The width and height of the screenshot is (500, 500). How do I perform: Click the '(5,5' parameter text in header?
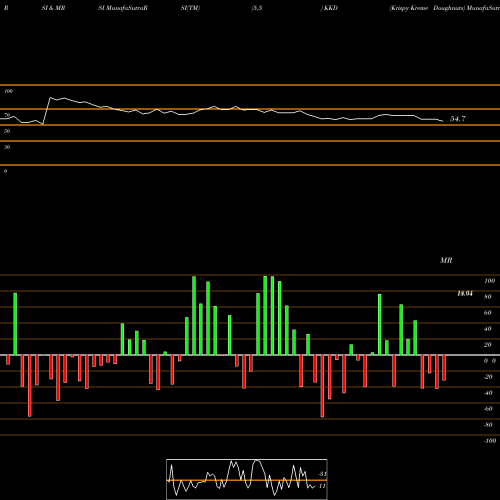tap(257, 8)
